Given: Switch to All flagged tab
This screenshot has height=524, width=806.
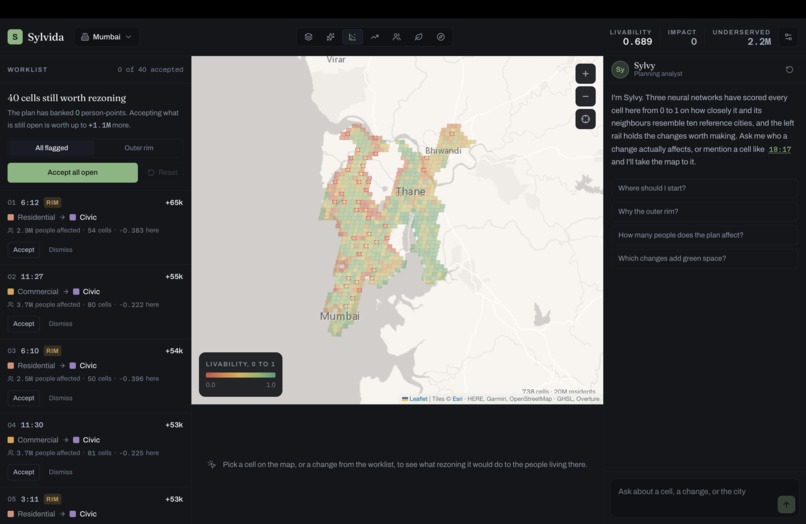Looking at the screenshot, I should (x=51, y=148).
